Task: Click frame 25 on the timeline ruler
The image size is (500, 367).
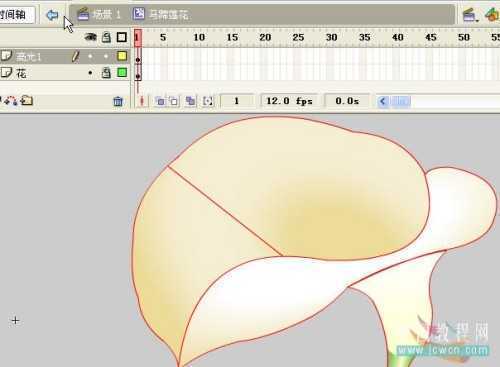Action: pos(298,37)
